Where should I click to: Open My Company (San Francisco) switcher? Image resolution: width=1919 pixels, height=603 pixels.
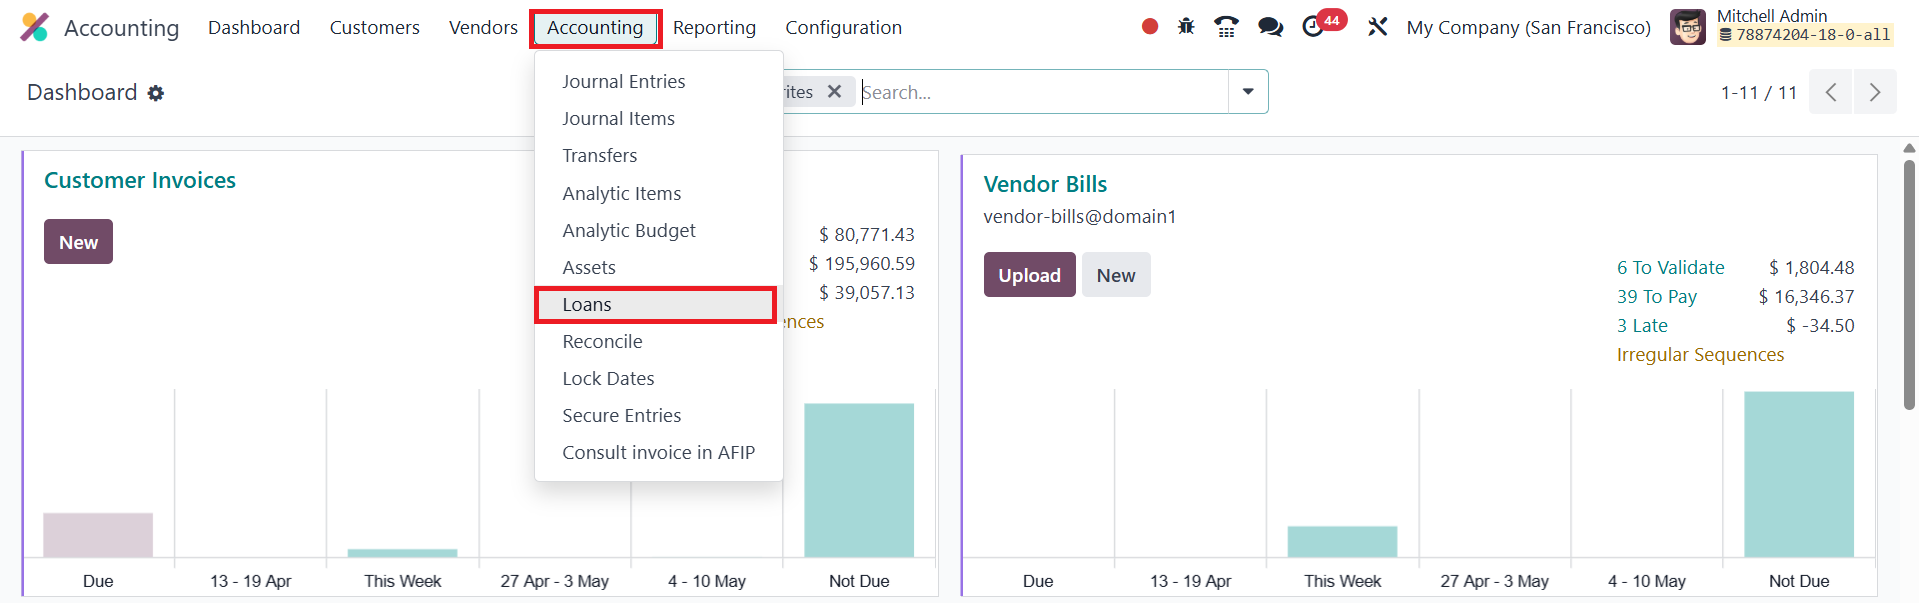[1528, 28]
